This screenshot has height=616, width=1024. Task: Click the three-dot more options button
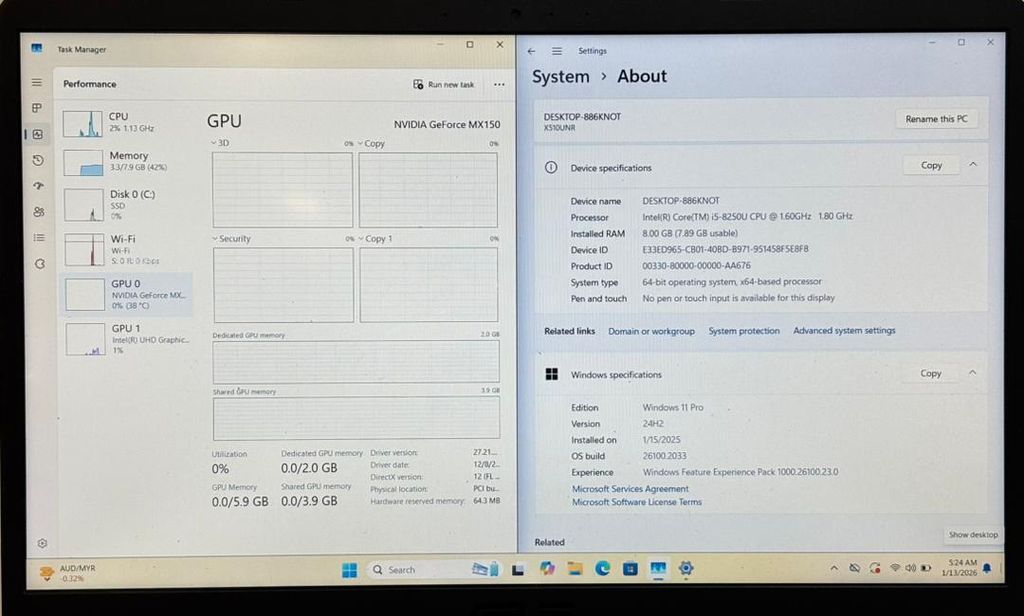tap(499, 85)
